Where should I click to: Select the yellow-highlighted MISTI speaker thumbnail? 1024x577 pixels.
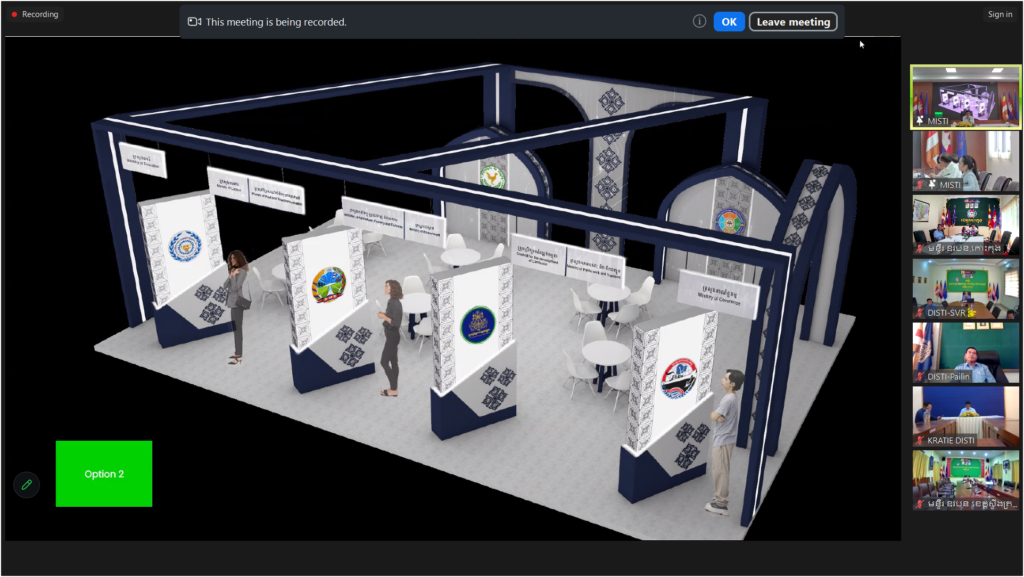[965, 96]
